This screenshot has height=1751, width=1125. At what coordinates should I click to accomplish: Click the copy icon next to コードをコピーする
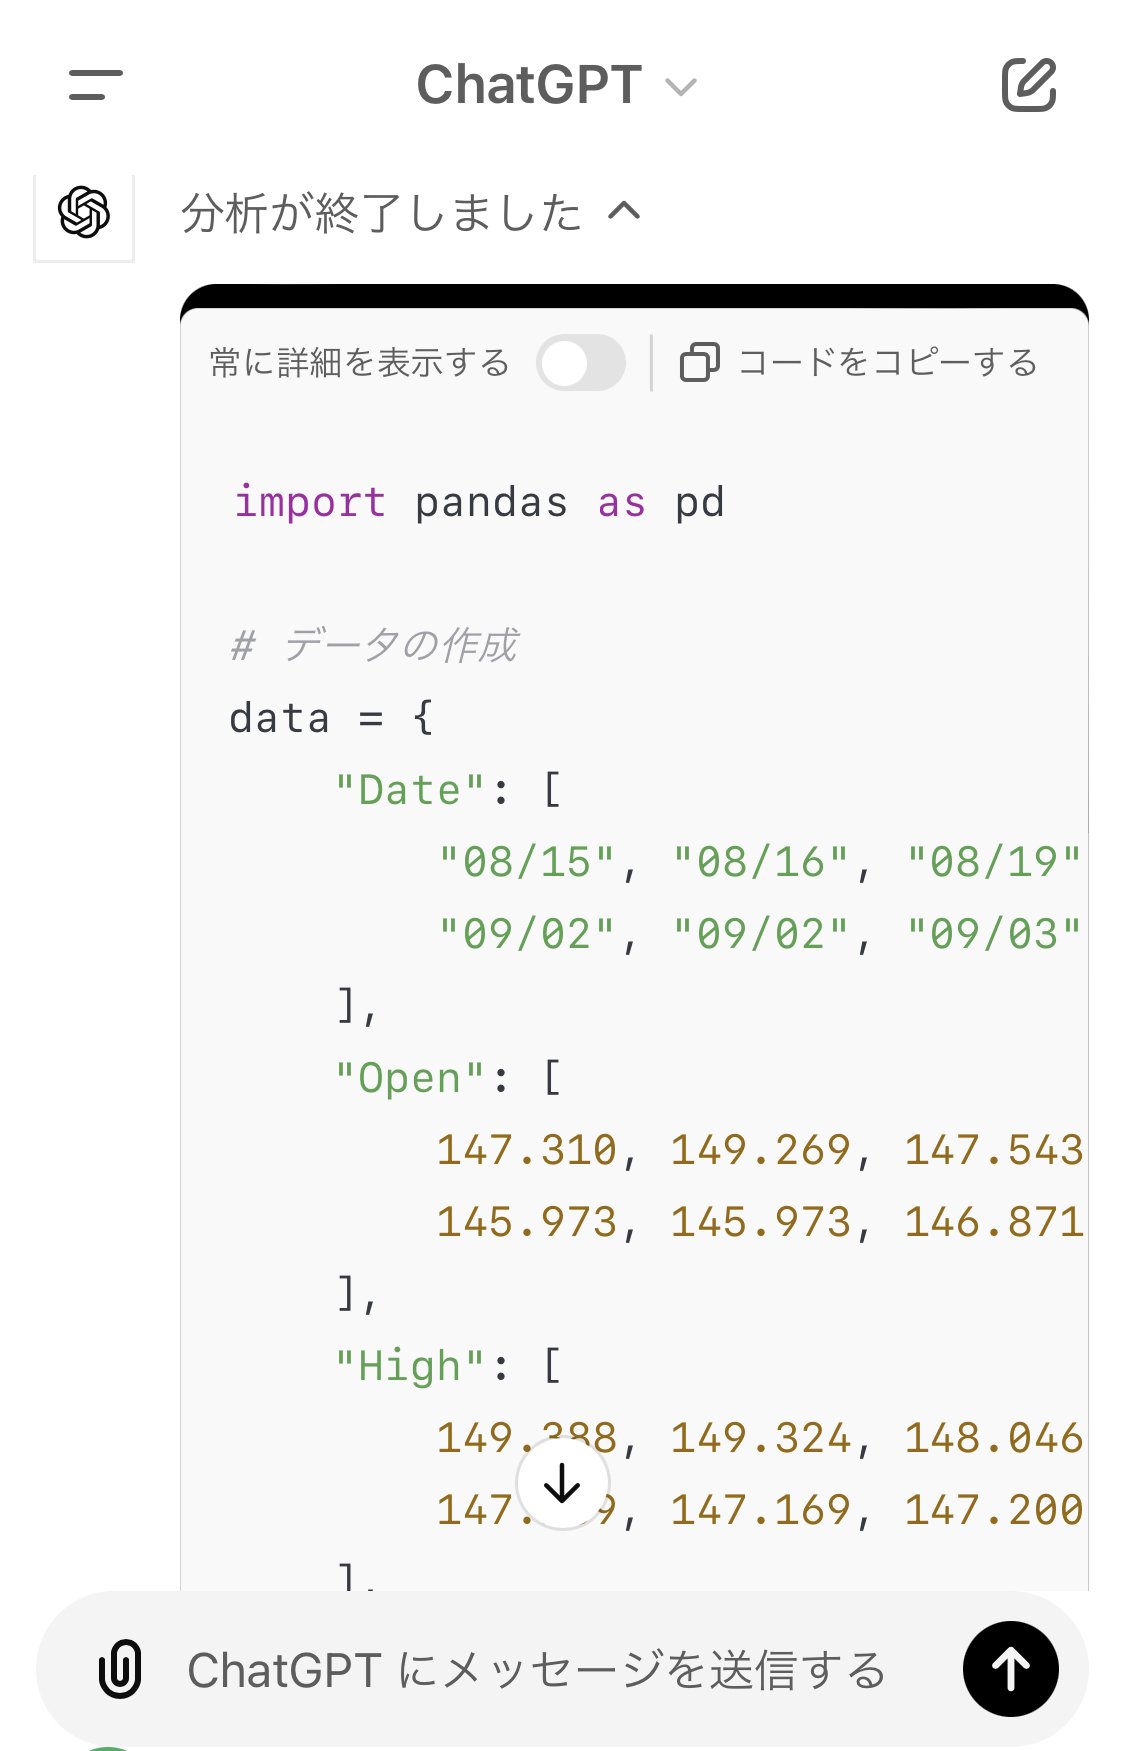(700, 363)
